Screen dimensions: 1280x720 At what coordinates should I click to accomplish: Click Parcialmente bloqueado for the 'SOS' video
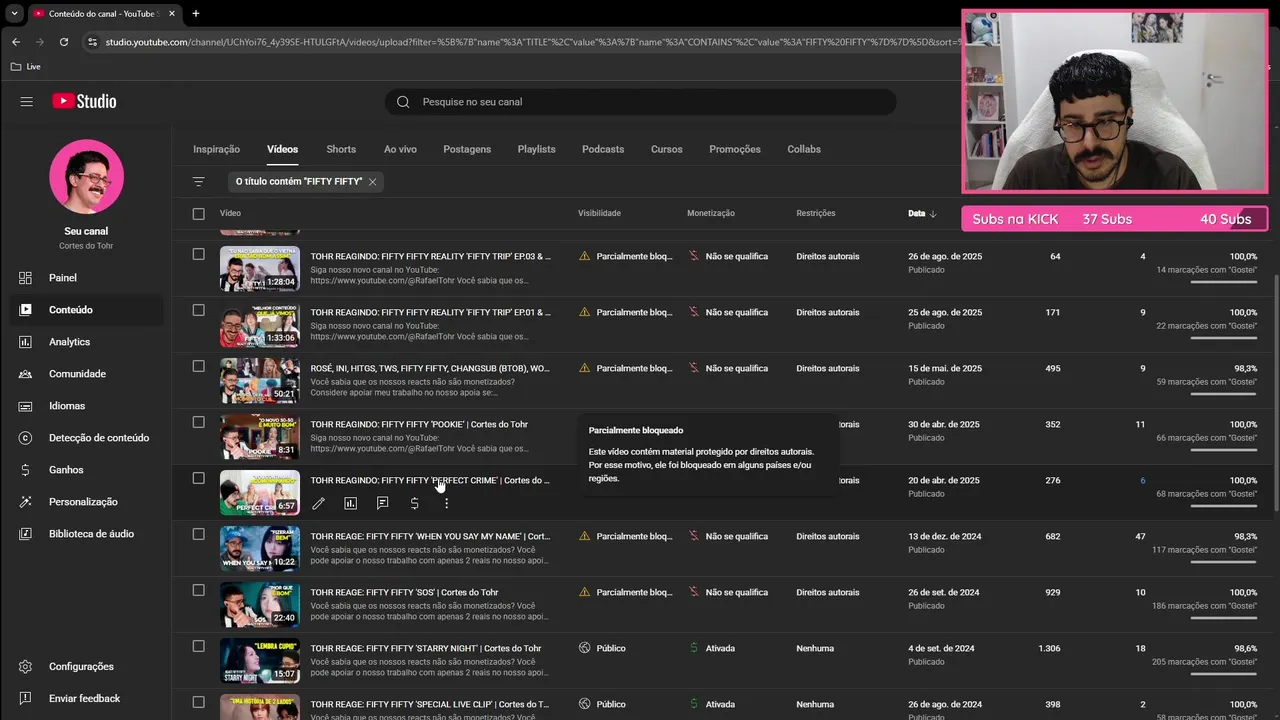click(634, 592)
